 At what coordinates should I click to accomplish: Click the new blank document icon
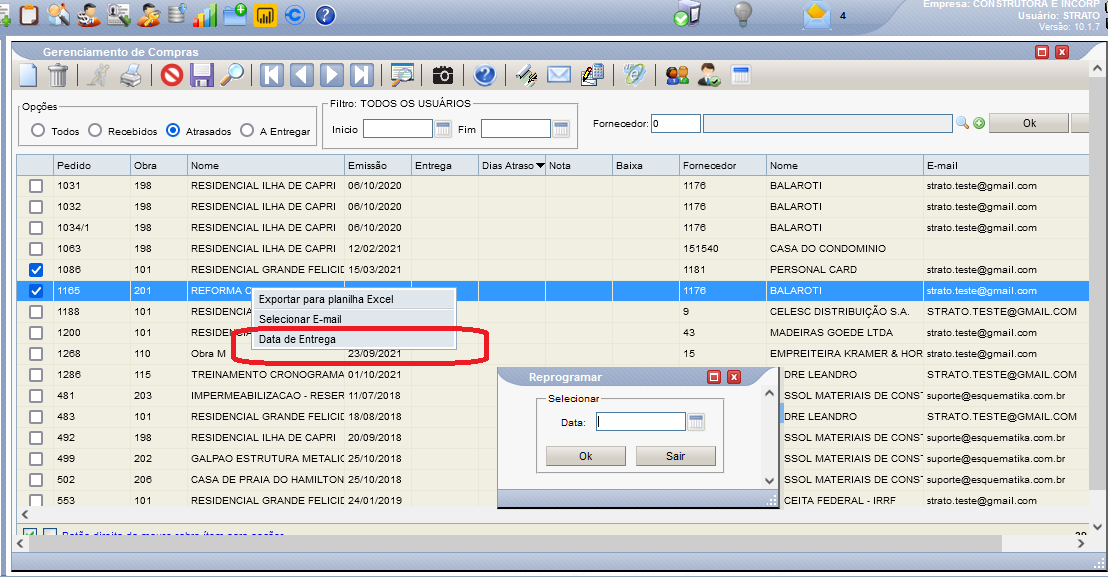tap(28, 75)
